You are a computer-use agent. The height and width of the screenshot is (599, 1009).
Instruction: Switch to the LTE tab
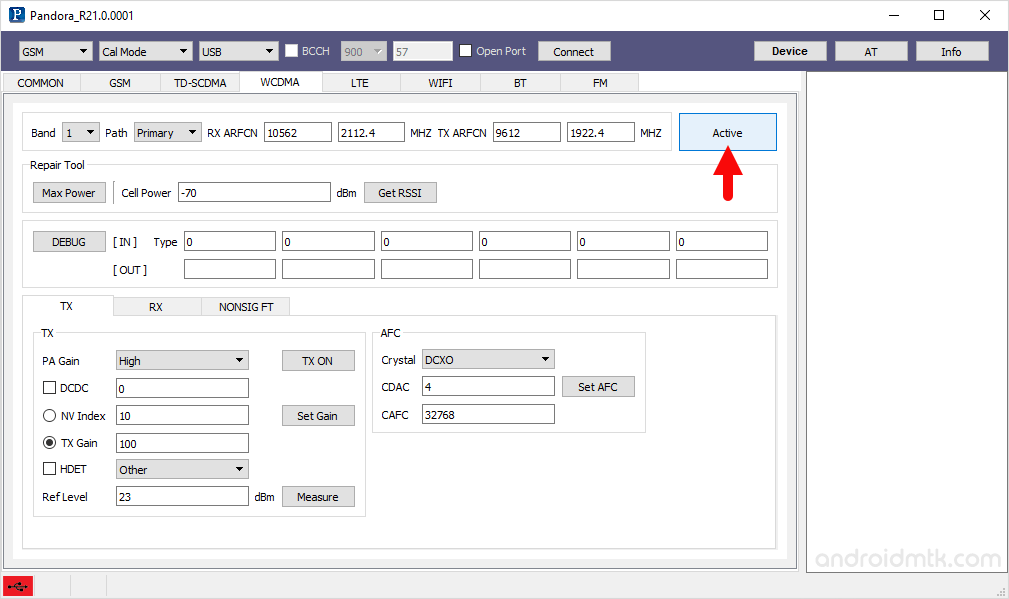pos(360,83)
